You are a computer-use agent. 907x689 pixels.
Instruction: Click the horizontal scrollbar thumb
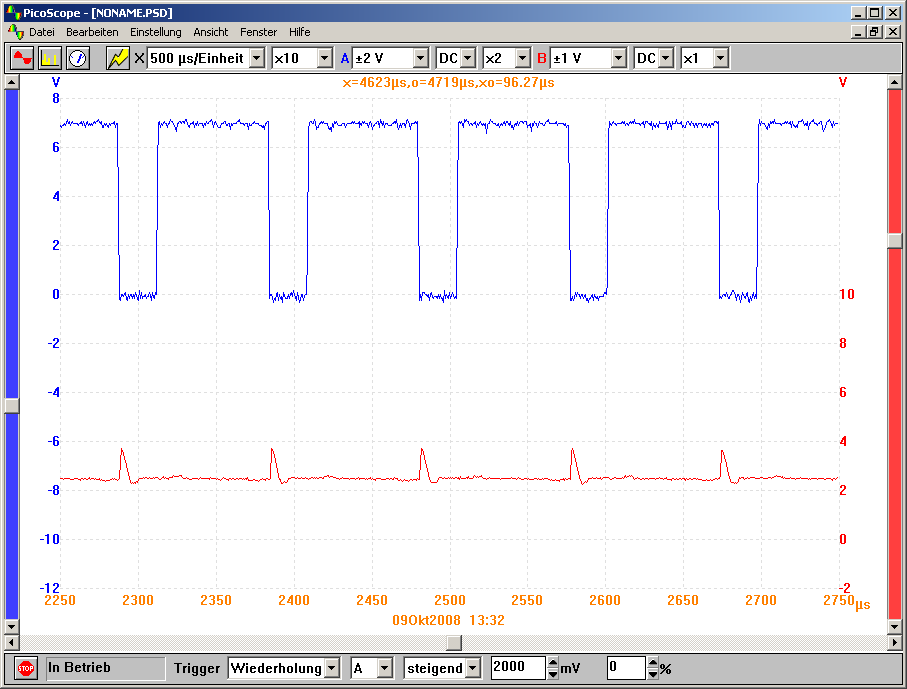click(x=454, y=642)
